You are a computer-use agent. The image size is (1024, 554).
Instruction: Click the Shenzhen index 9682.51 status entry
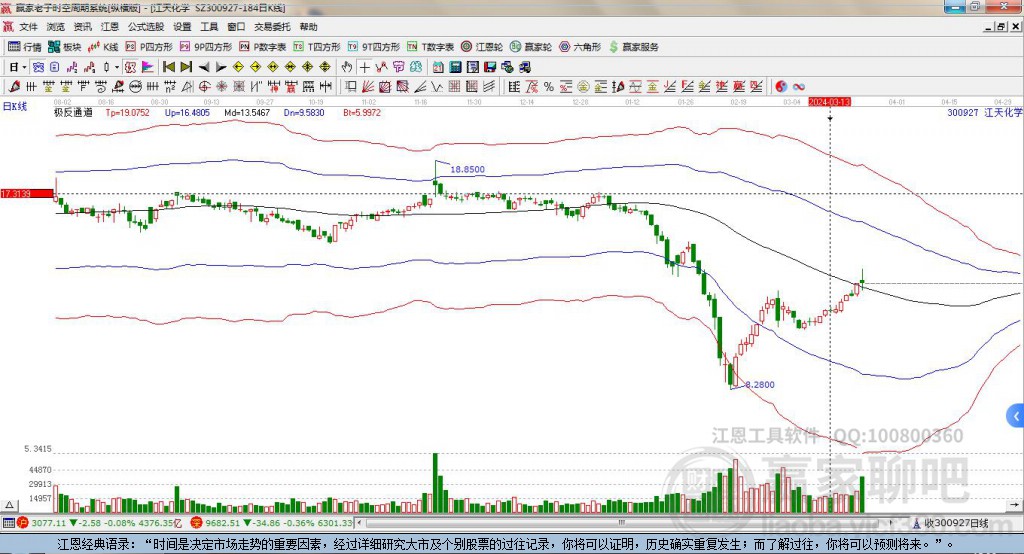[272, 523]
